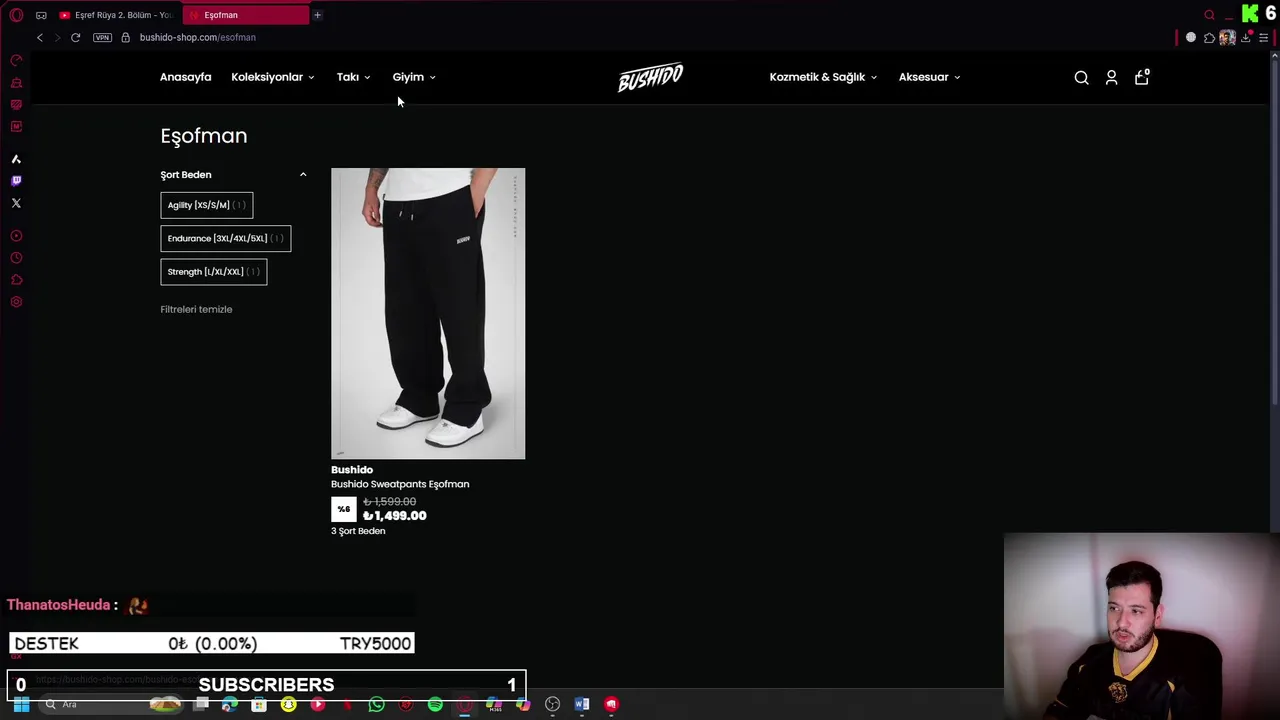Collapse the Şort Beden filter section

pos(303,175)
